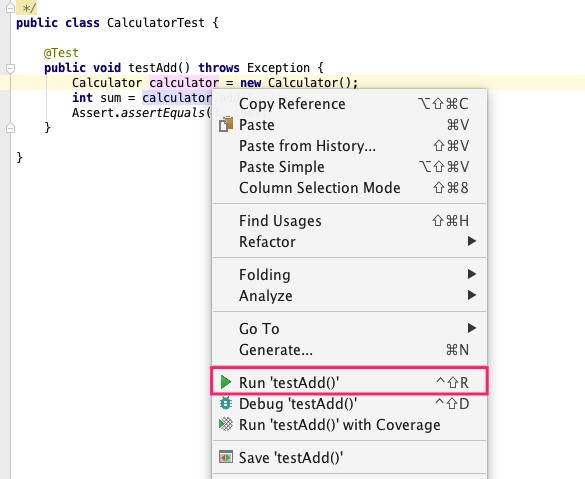Click the testAdd() method name
Viewport: 585px width, 479px height.
pyautogui.click(x=159, y=68)
